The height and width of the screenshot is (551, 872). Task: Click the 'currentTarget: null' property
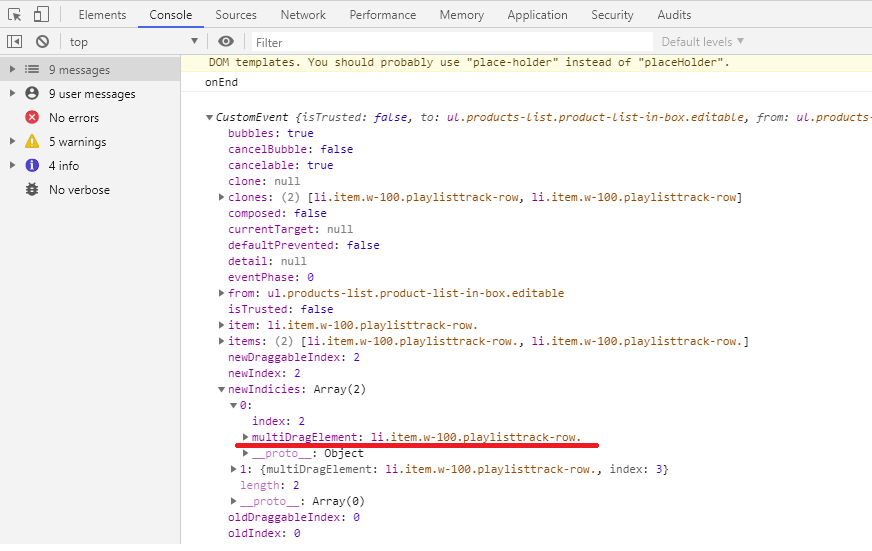pyautogui.click(x=290, y=229)
